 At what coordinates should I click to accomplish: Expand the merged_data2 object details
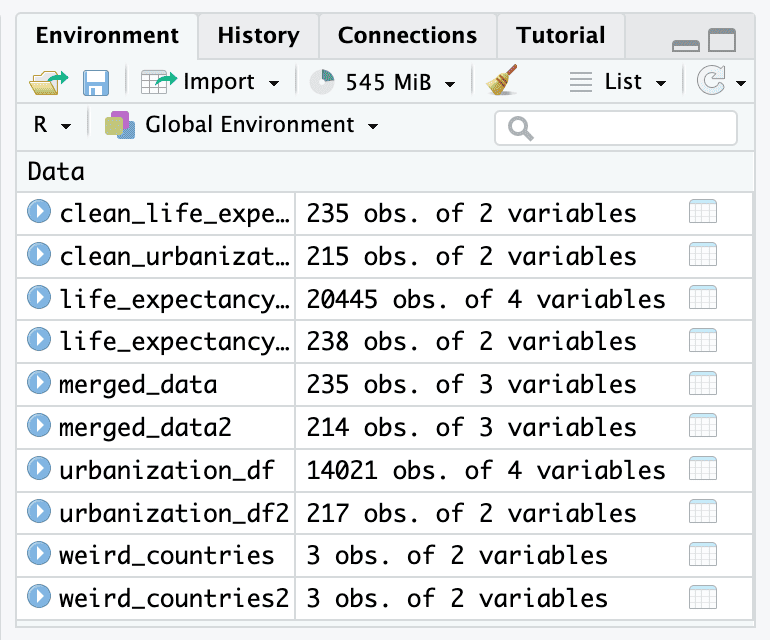pos(39,427)
